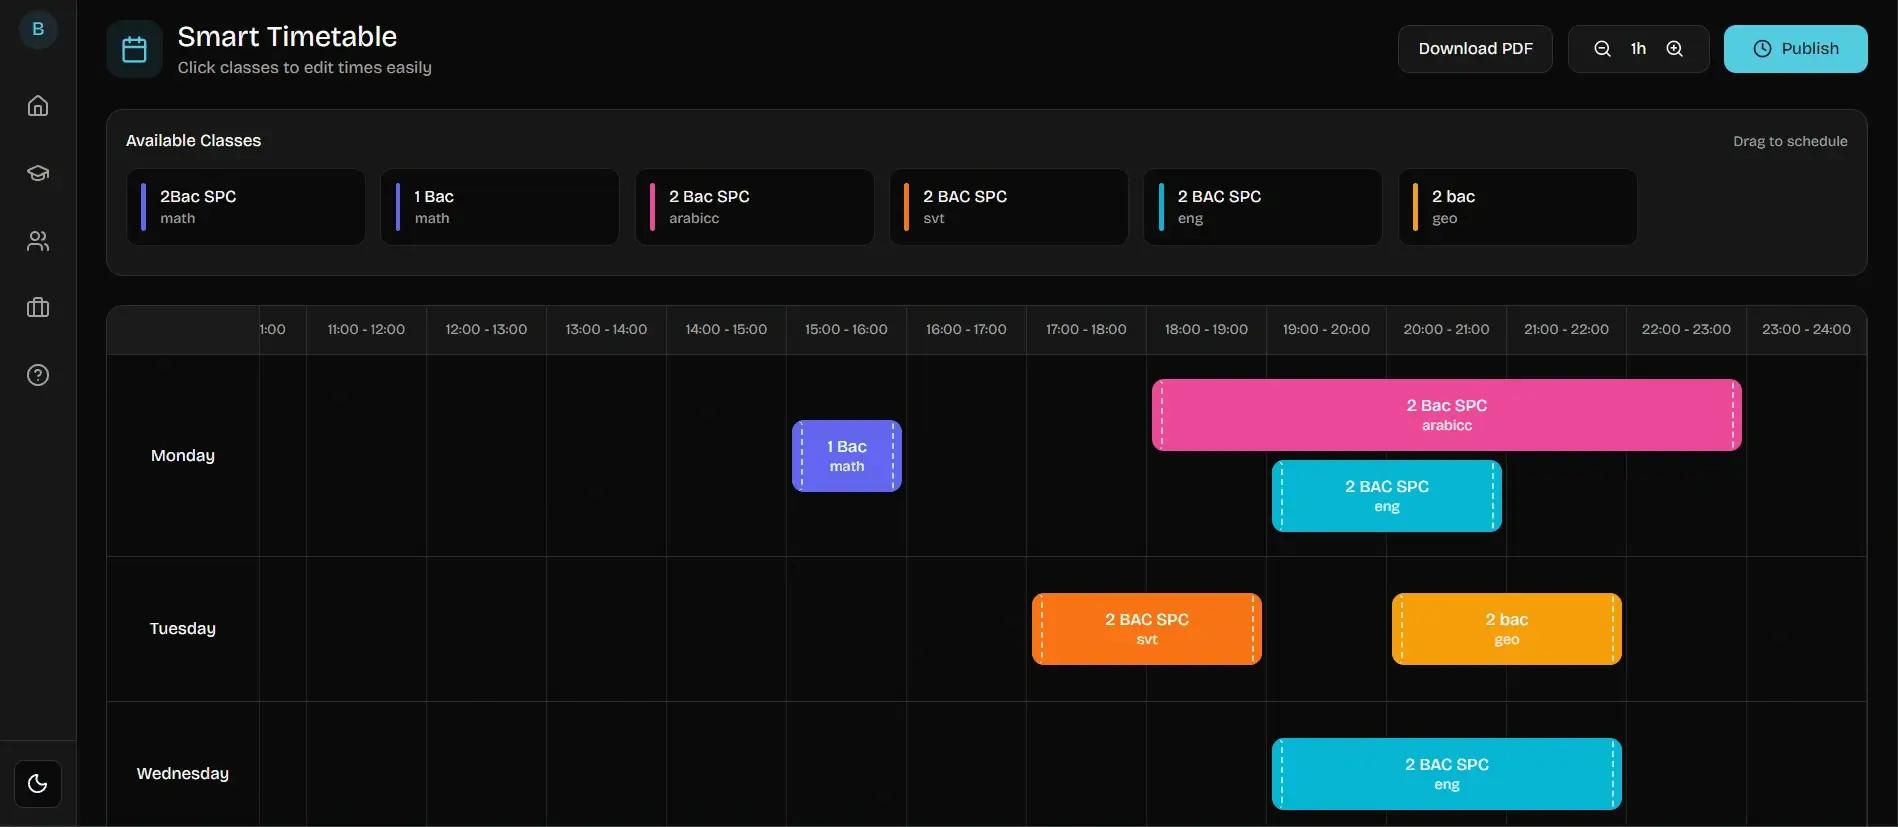Click Wednesday's 2 BAC SPC eng block
This screenshot has height=827, width=1898.
[1446, 774]
